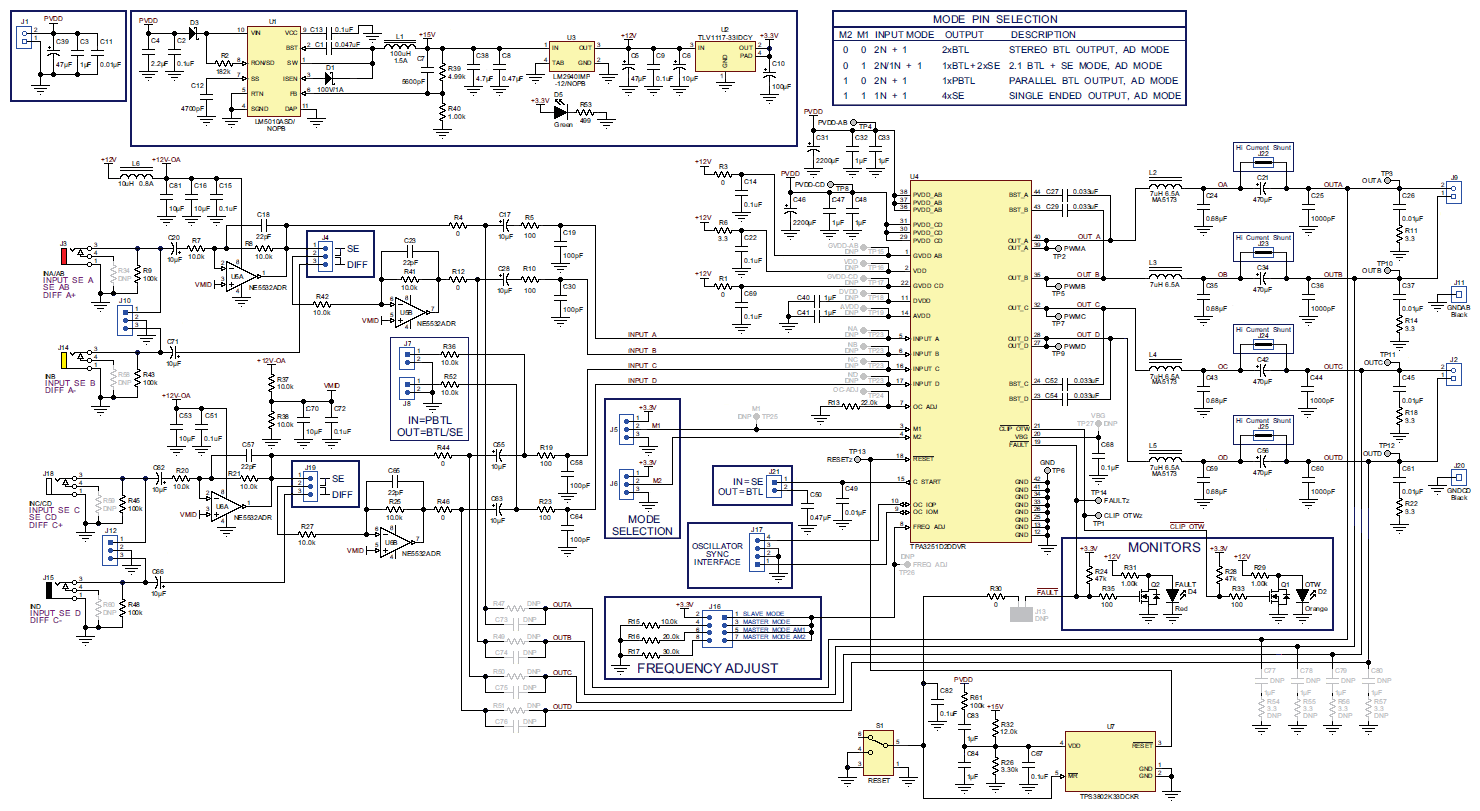Screen dimensions: 1480x811
Task: Click the S1 RESET switch symbol
Action: pos(879,753)
